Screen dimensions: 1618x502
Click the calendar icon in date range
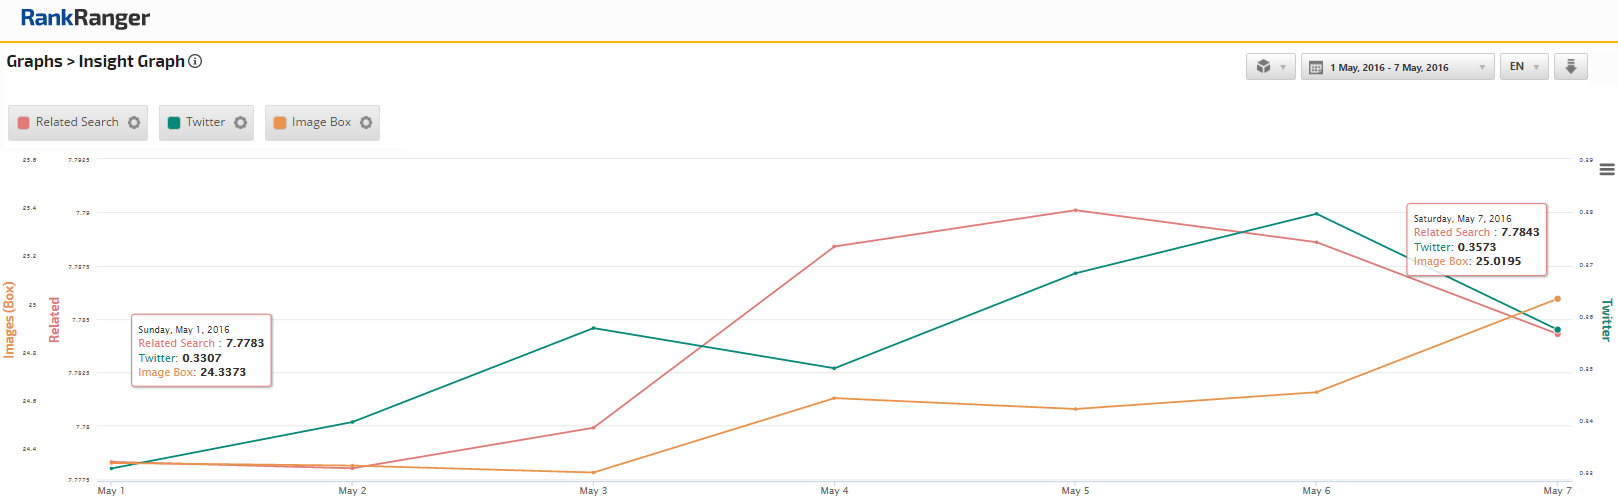pos(1316,68)
